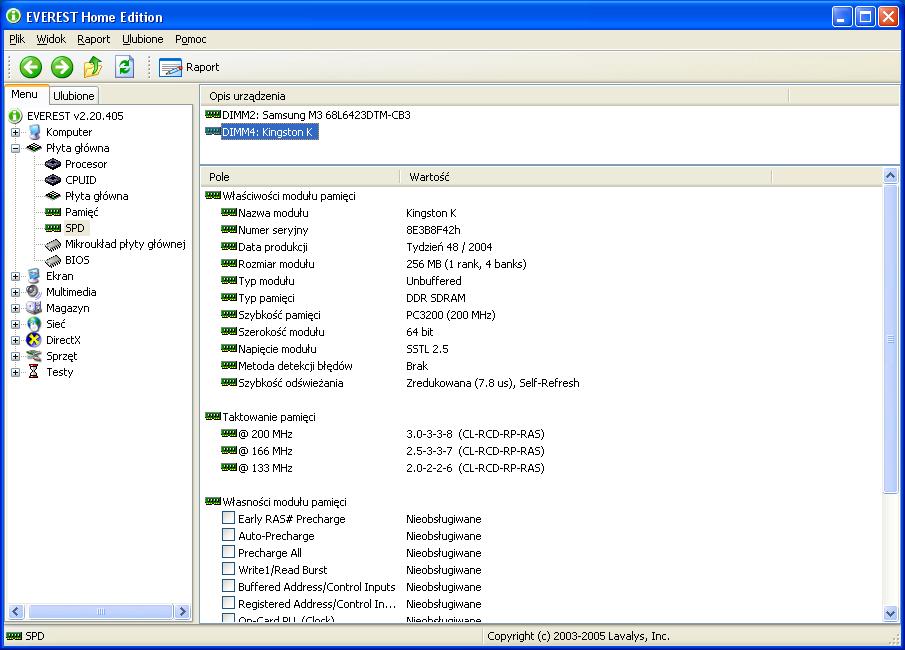Viewport: 905px width, 650px height.
Task: Click the Raport toolbar button
Action: click(189, 67)
